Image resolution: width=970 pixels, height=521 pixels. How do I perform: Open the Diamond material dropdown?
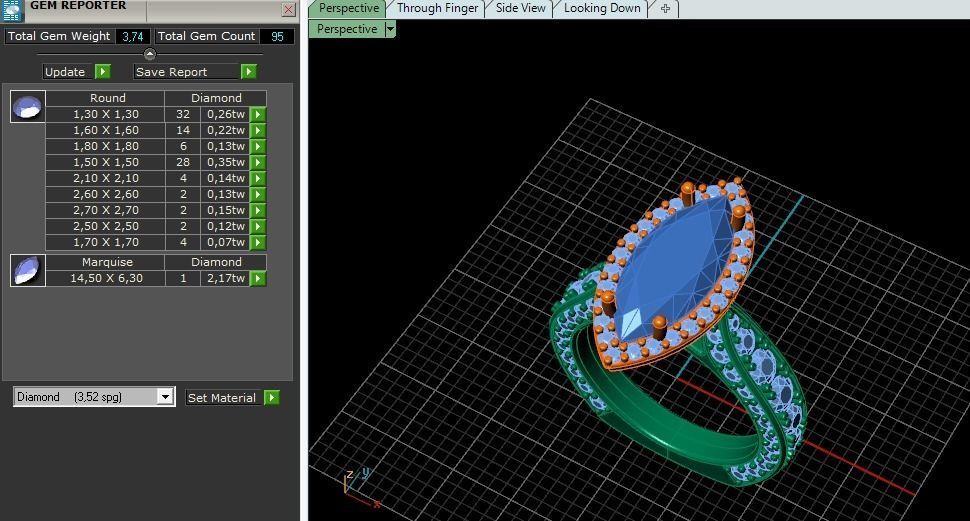click(165, 397)
